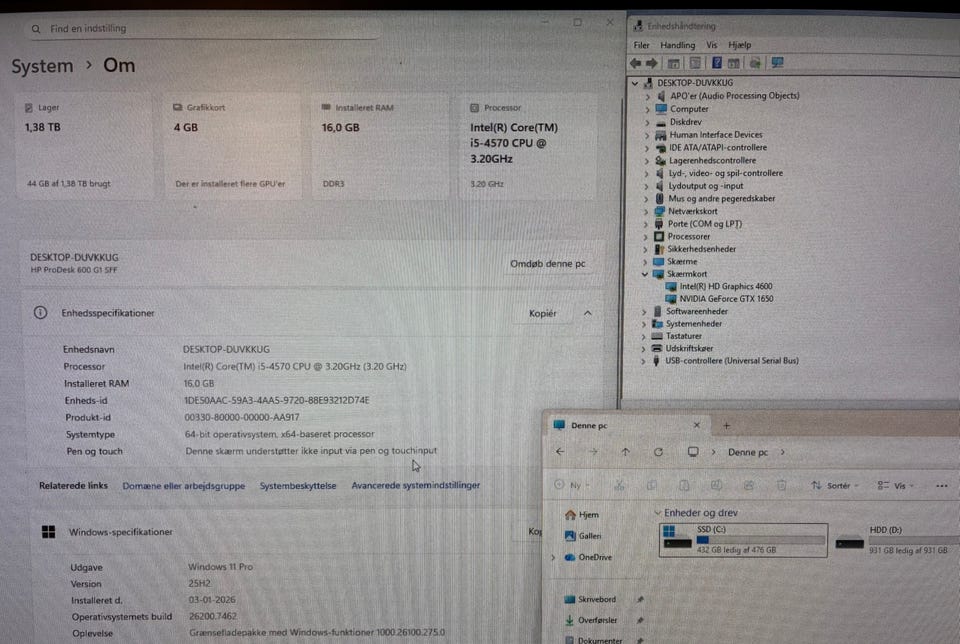960x644 pixels.
Task: Open the Sortér dropdown in Explorer
Action: (836, 485)
